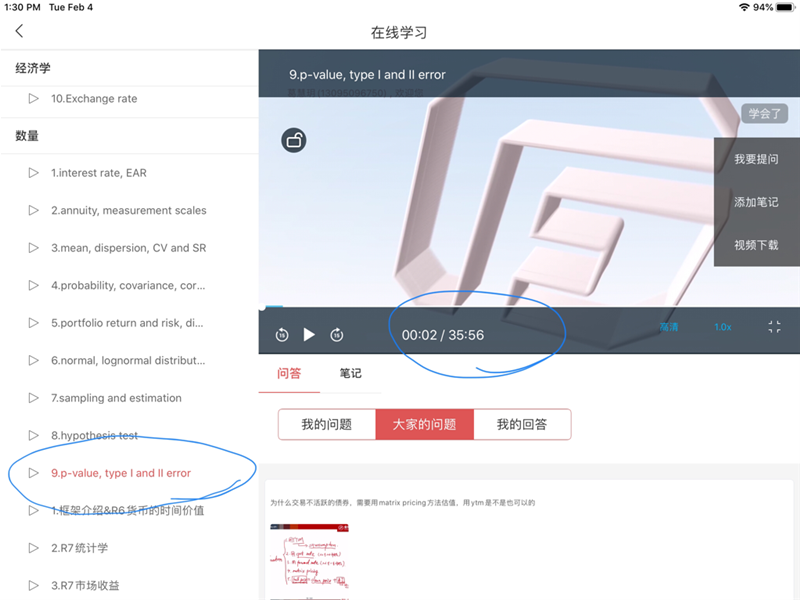Tap the Wi-Fi status icon
800x600 pixels.
[x=744, y=7]
